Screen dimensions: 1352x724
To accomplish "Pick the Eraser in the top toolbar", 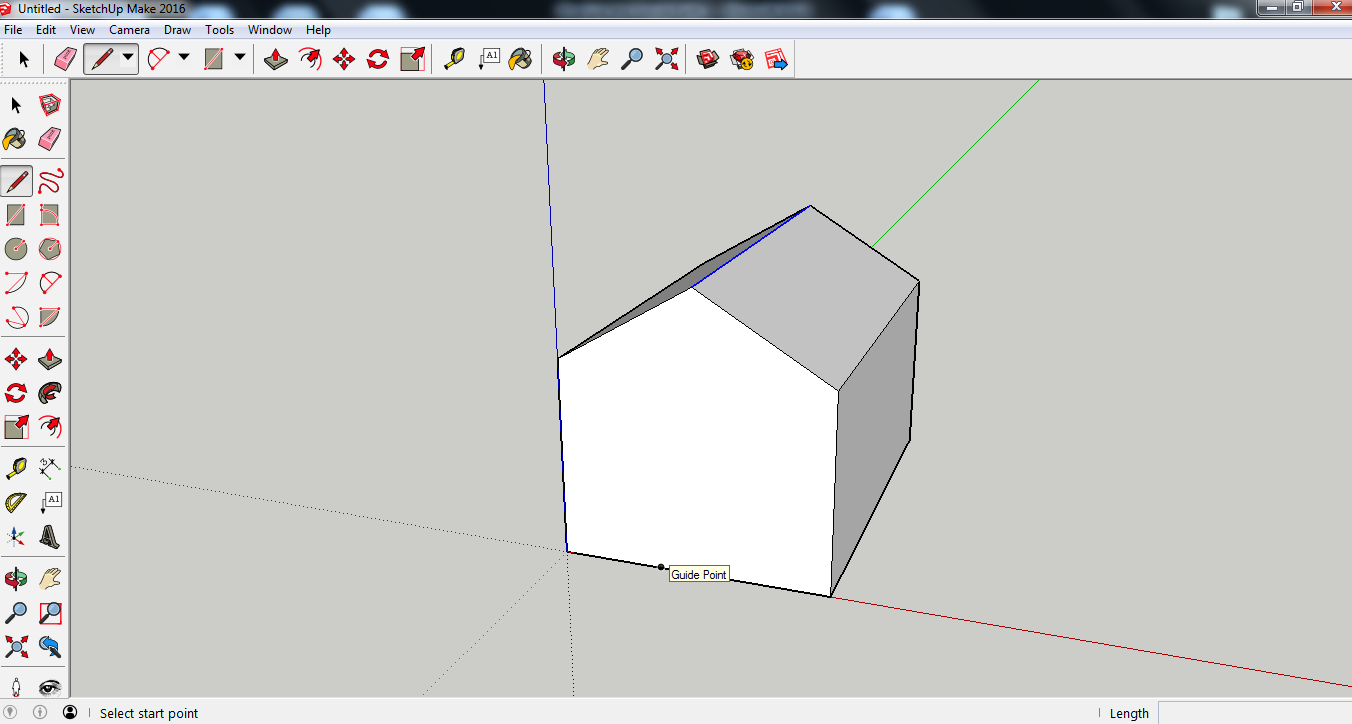I will (65, 59).
